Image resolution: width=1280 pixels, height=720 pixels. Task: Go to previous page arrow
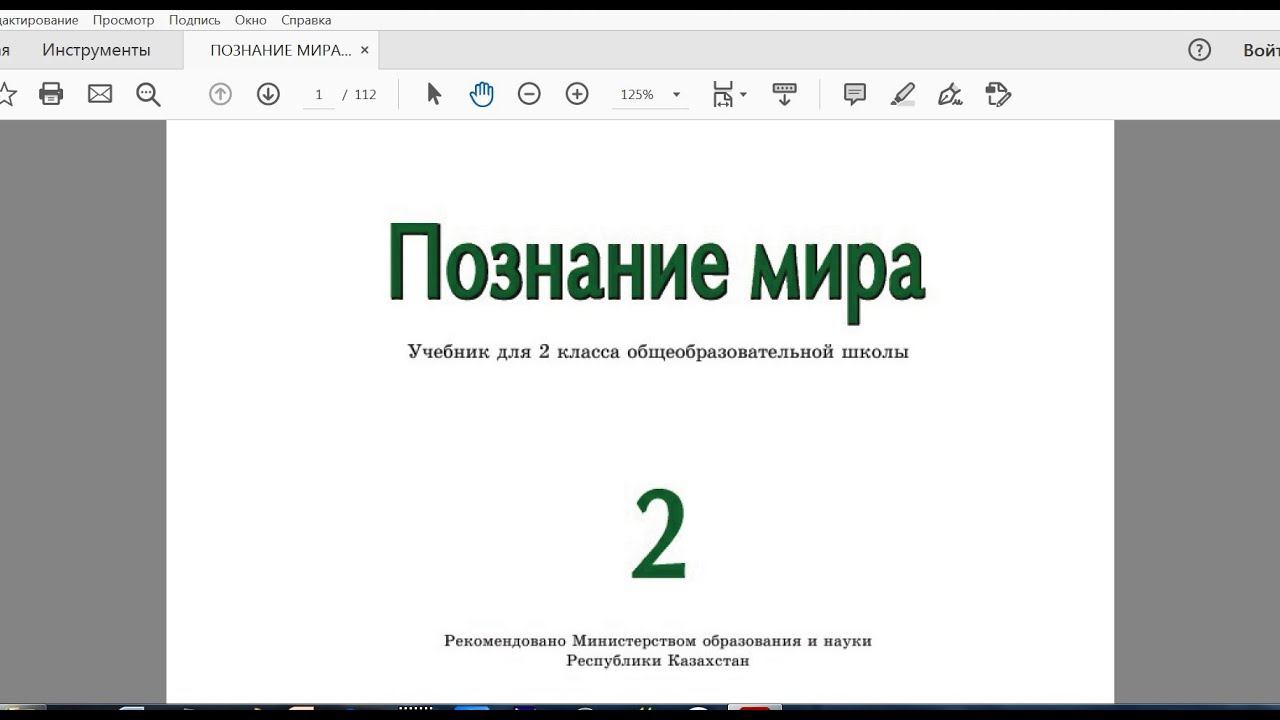tap(220, 94)
